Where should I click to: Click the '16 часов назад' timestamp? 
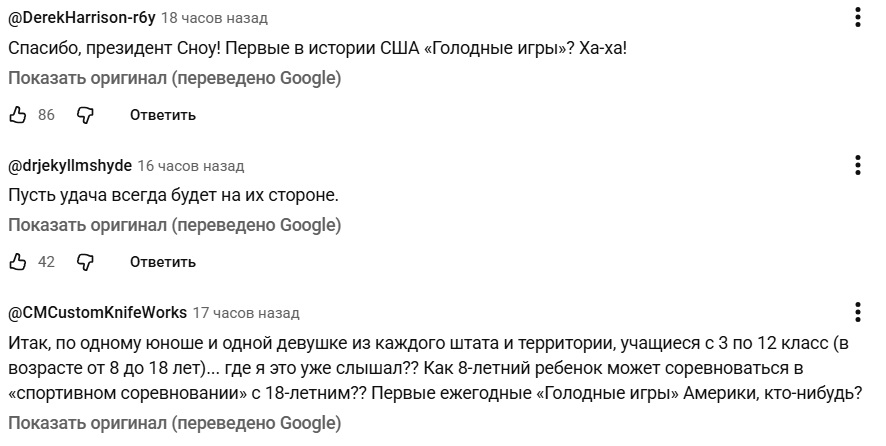(x=190, y=165)
